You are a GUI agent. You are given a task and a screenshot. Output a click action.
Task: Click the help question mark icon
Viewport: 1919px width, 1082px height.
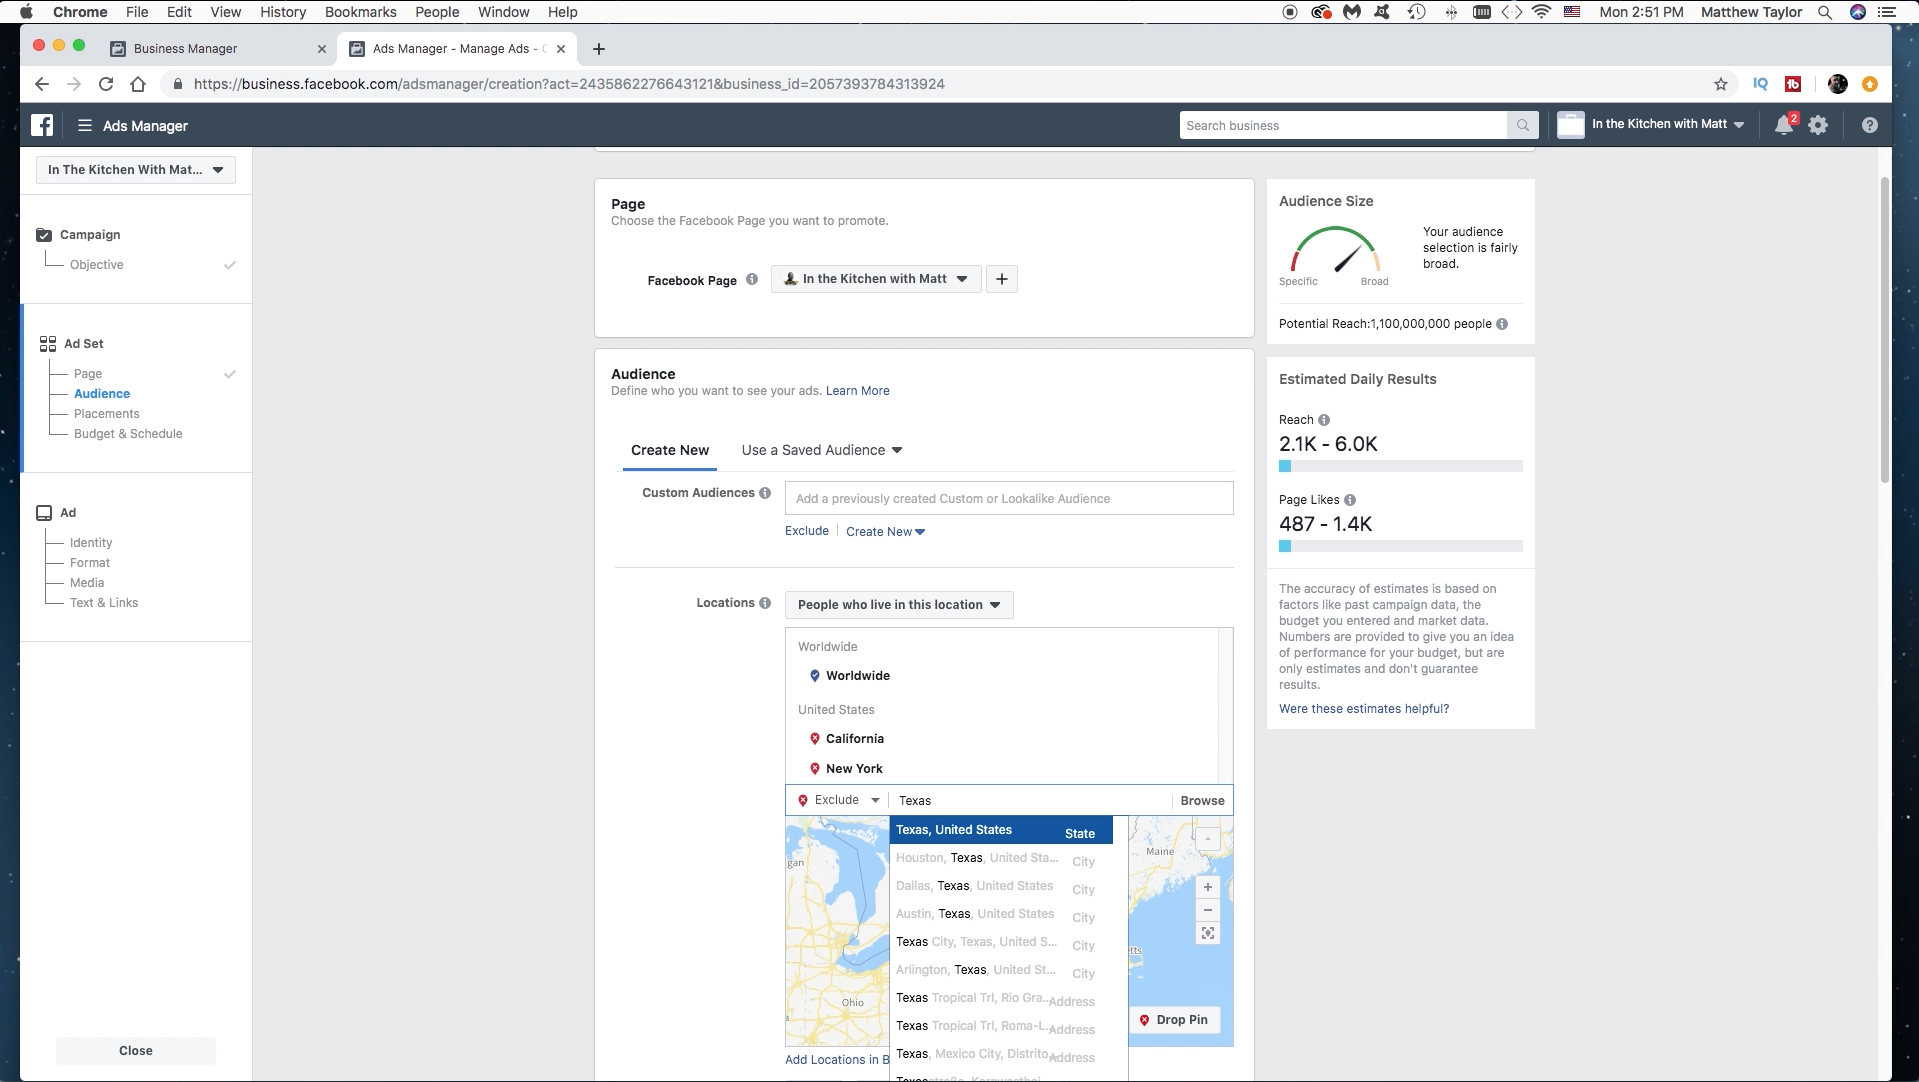[1869, 125]
